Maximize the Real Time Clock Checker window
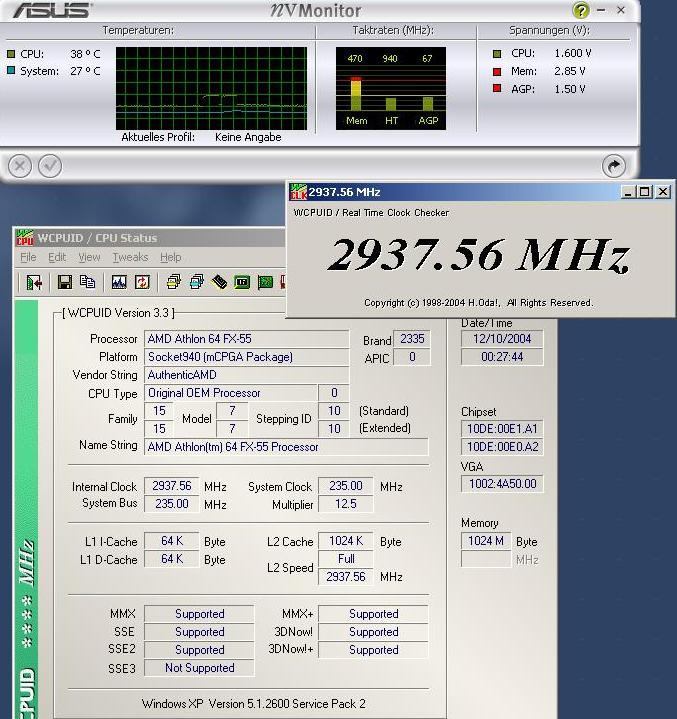Screen dimensions: 677x719 (644, 192)
